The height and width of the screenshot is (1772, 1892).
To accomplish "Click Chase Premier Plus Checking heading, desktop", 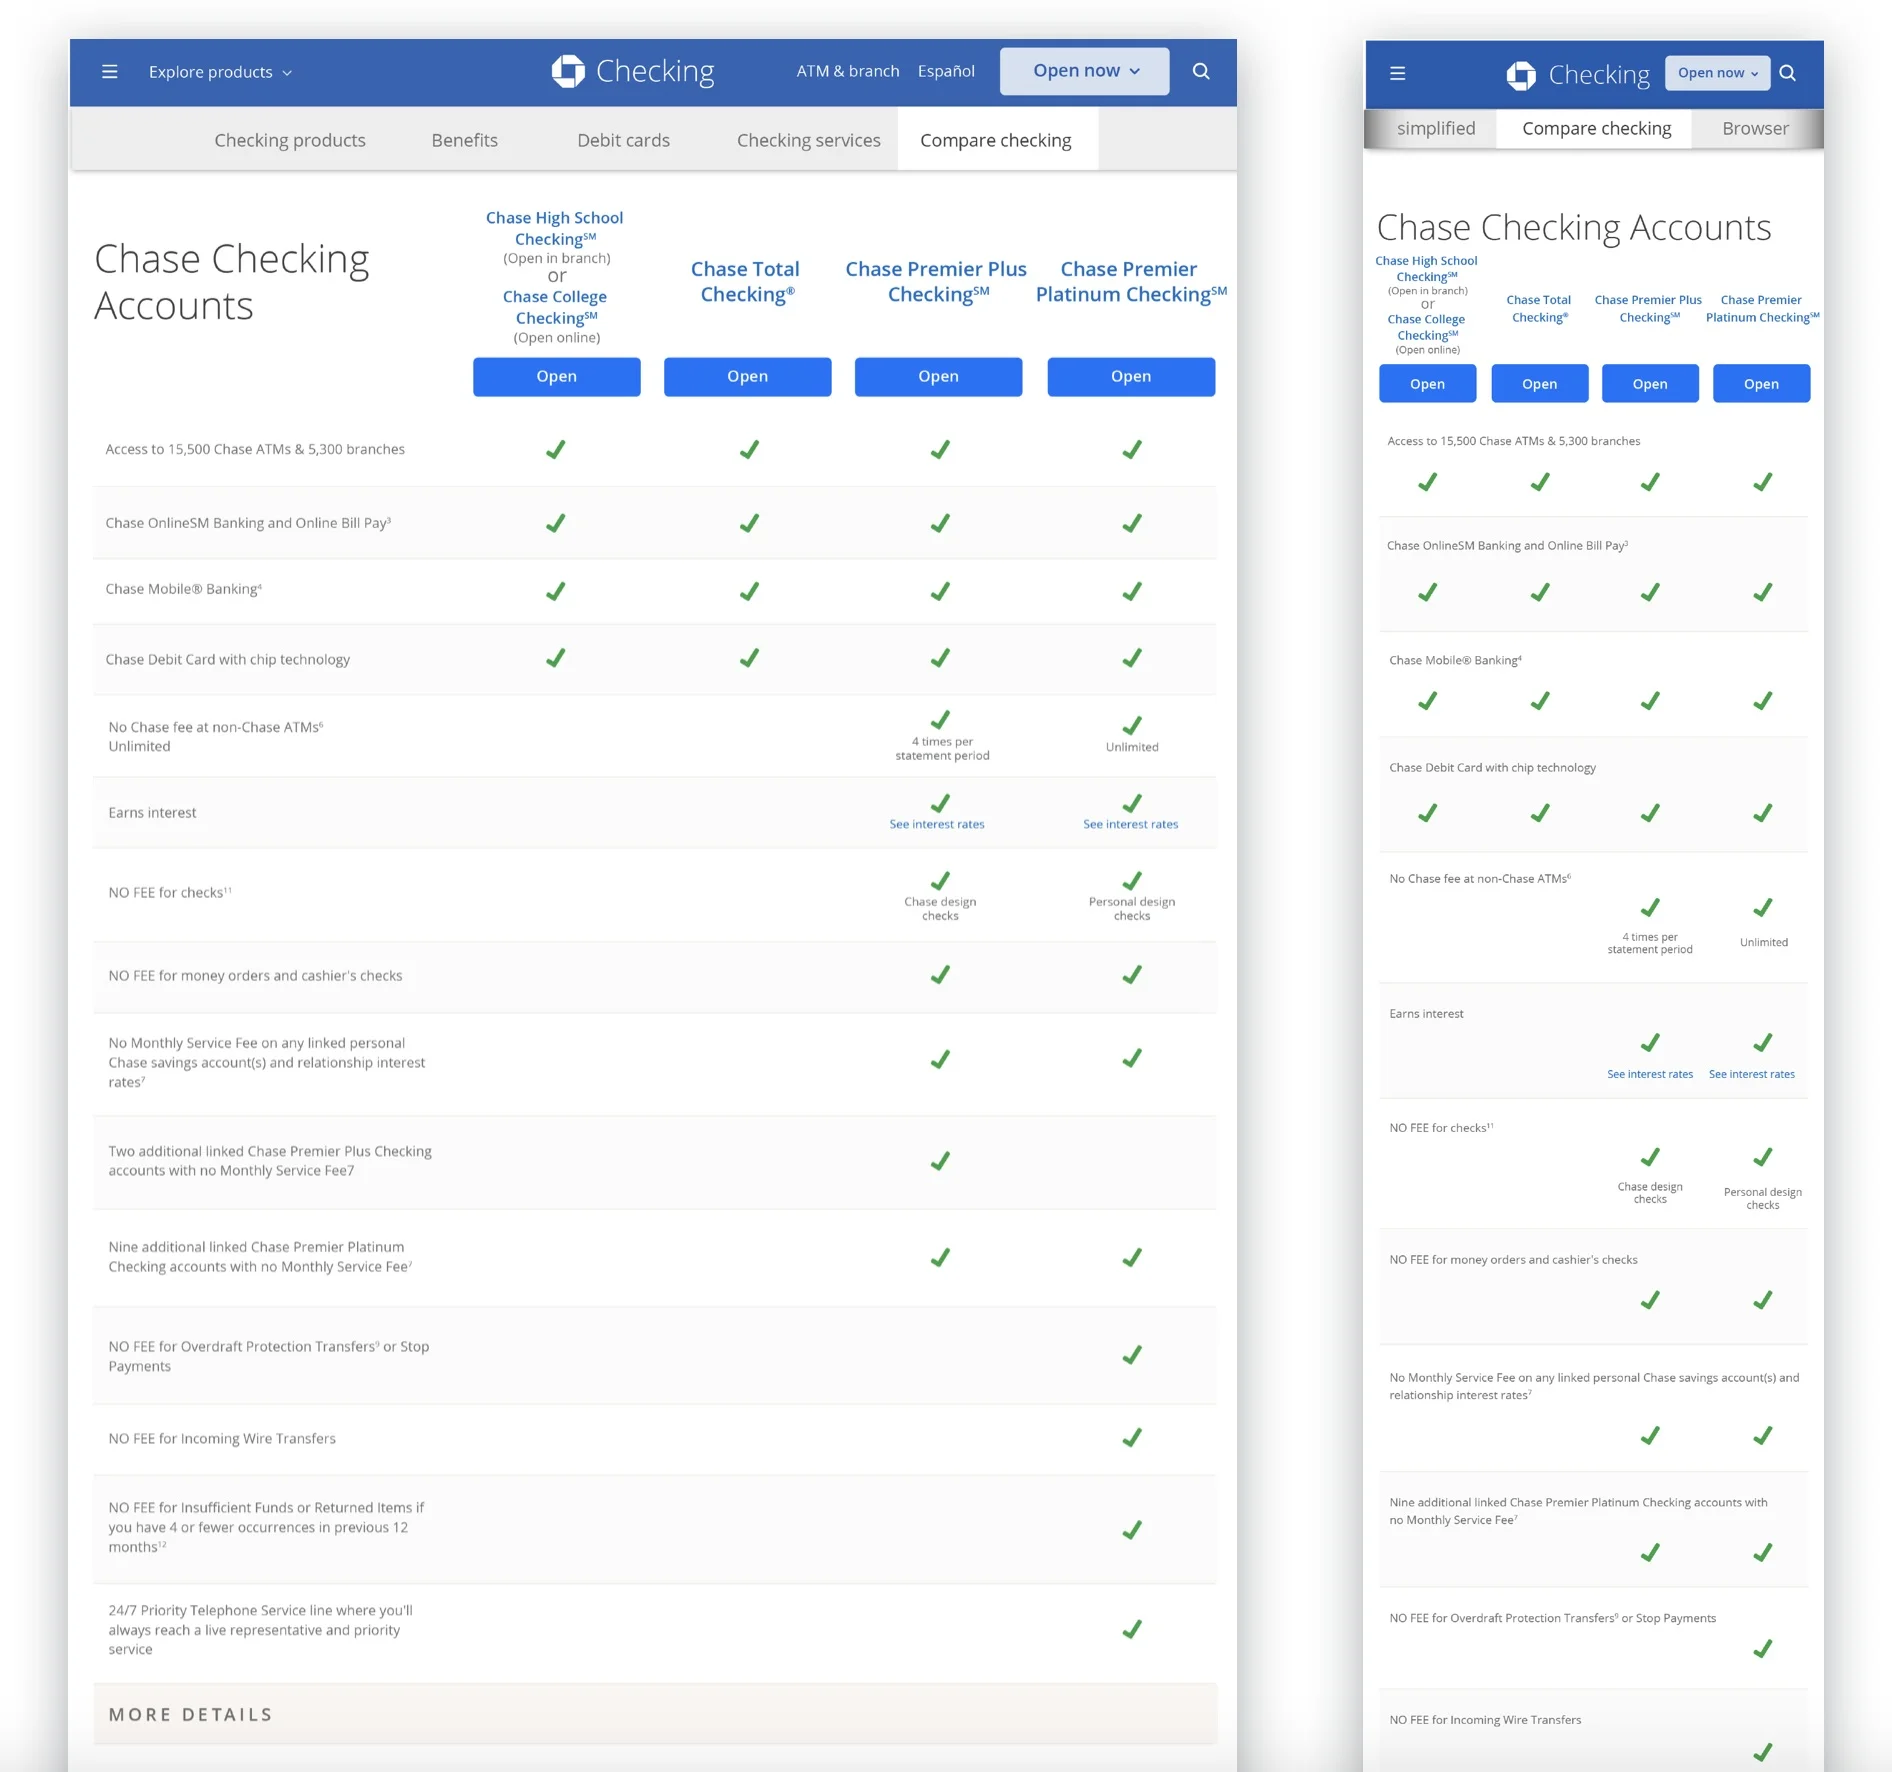I will point(937,281).
